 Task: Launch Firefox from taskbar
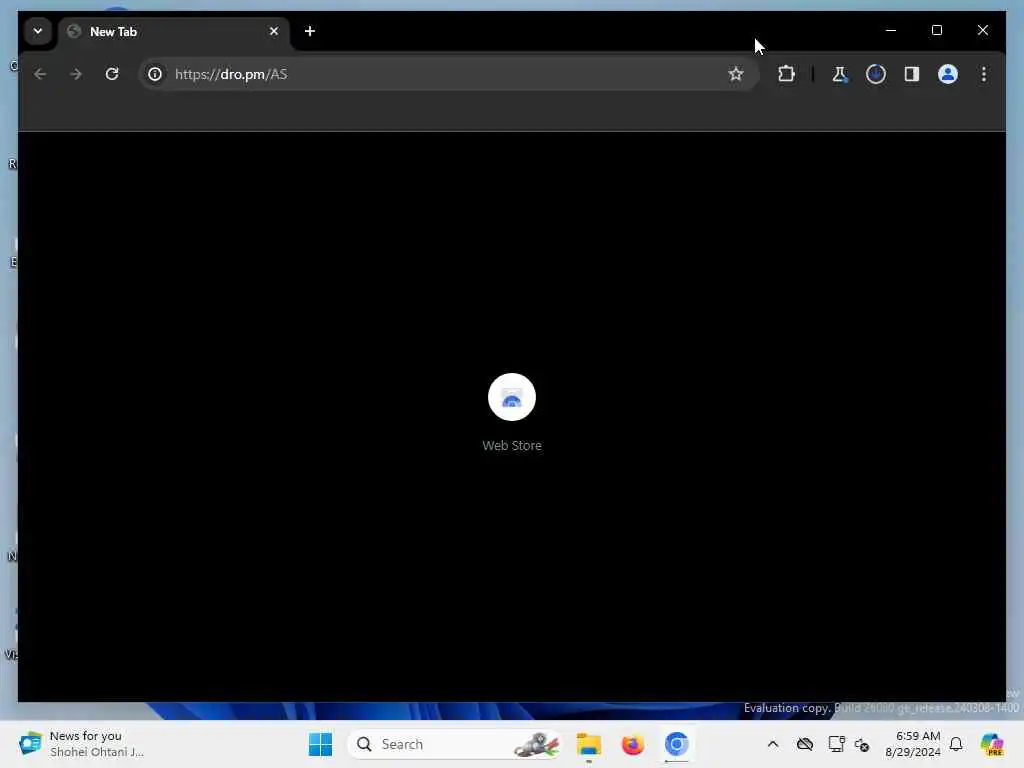click(633, 744)
